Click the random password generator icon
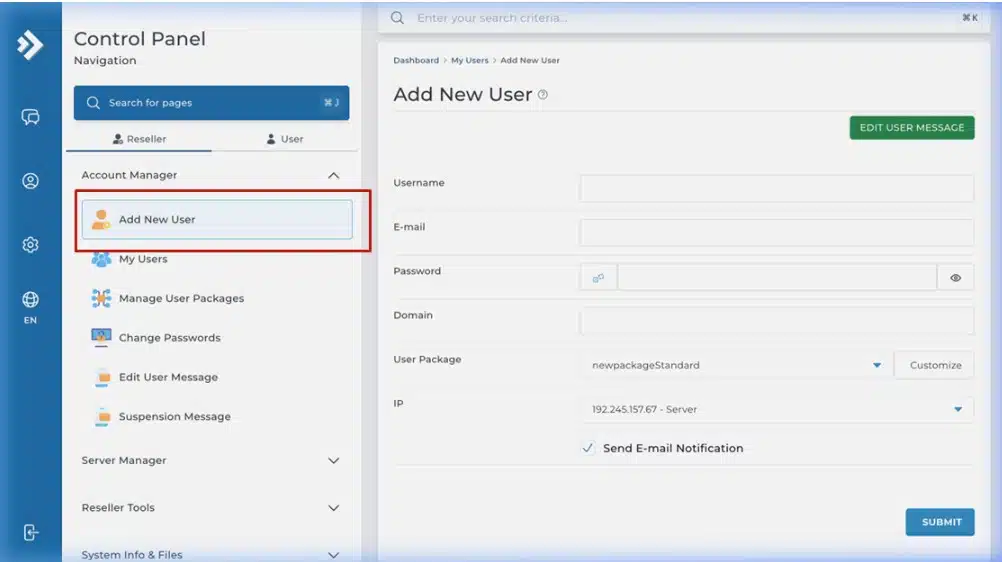 (598, 277)
